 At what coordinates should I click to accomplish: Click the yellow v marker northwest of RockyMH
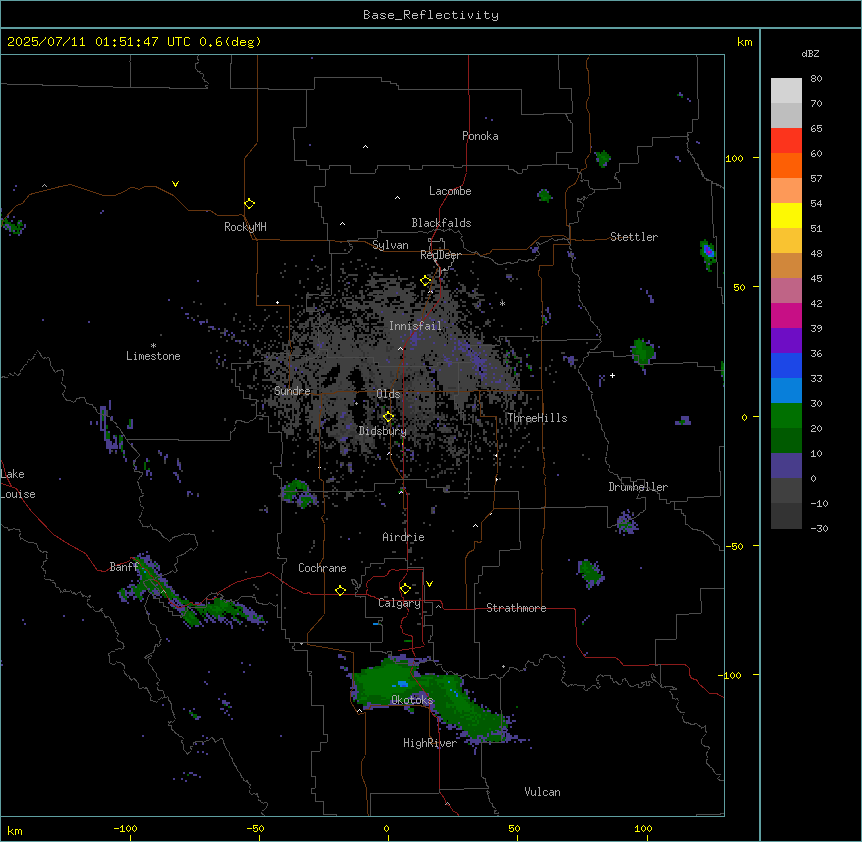tap(175, 184)
